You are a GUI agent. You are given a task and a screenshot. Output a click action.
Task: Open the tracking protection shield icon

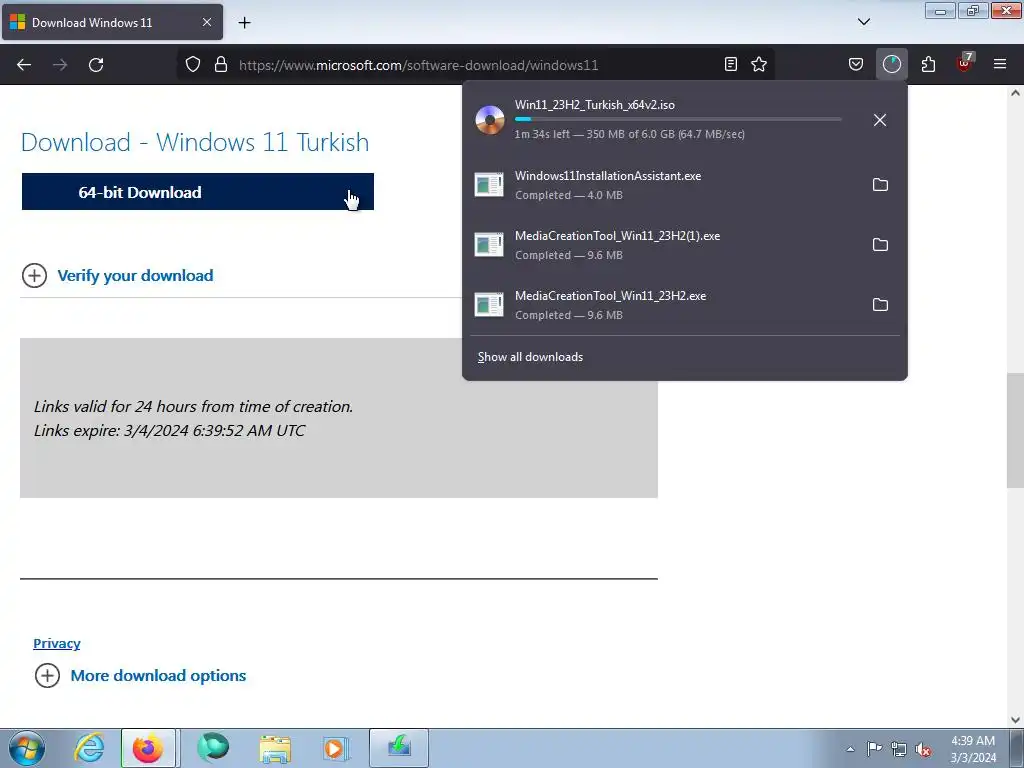click(x=193, y=65)
